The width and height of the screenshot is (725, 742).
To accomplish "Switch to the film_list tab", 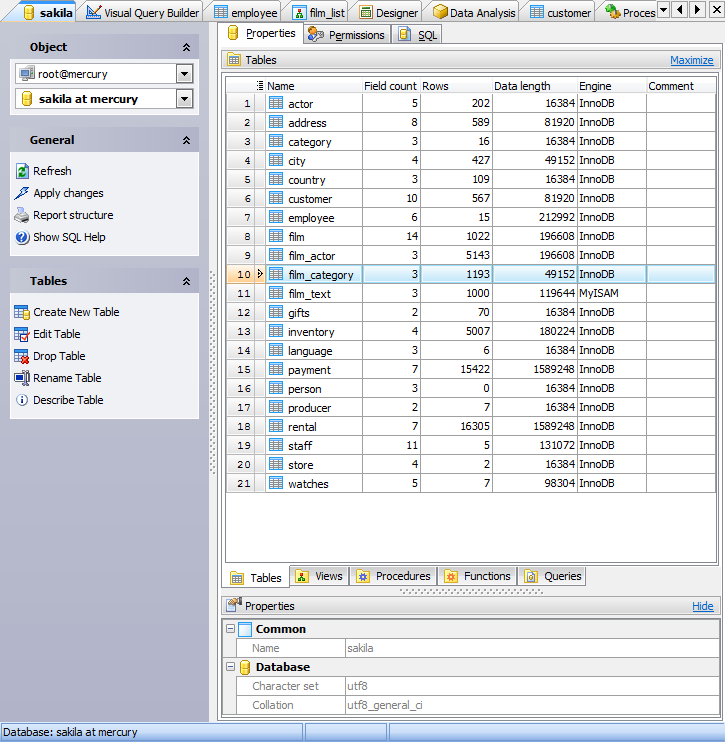I will [318, 12].
